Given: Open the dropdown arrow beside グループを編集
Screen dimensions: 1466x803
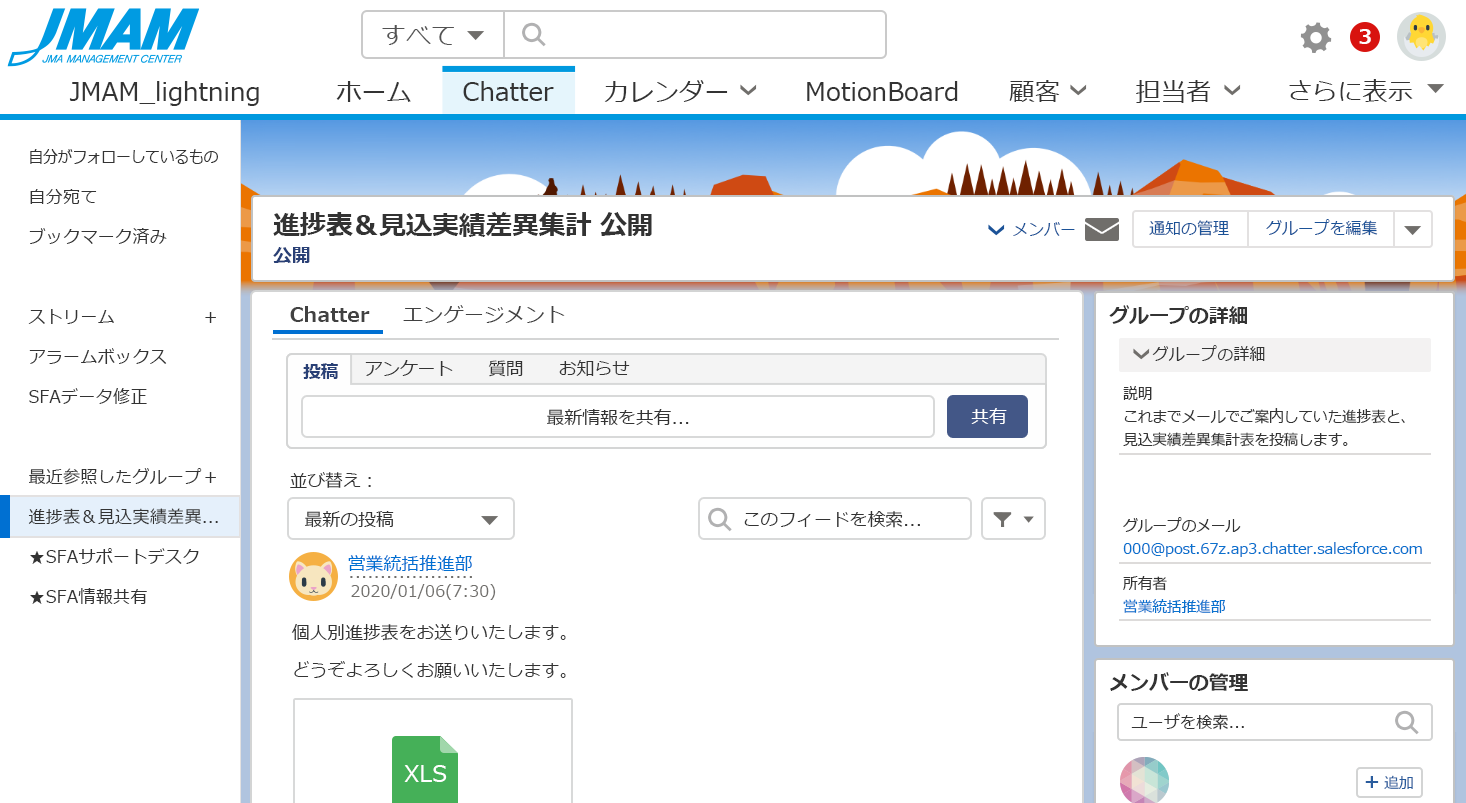Looking at the screenshot, I should click(x=1412, y=229).
